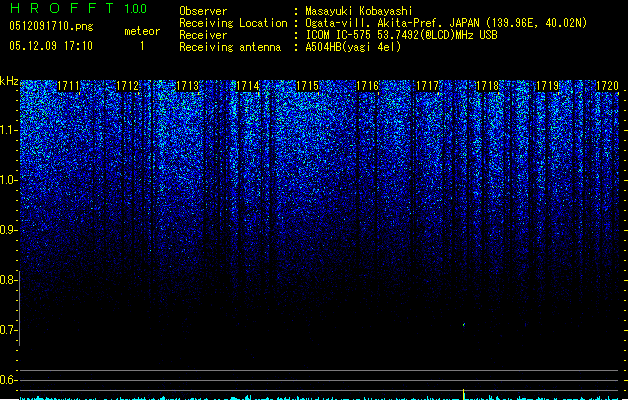
Task: Click the 1714 time marker
Action: (248, 86)
